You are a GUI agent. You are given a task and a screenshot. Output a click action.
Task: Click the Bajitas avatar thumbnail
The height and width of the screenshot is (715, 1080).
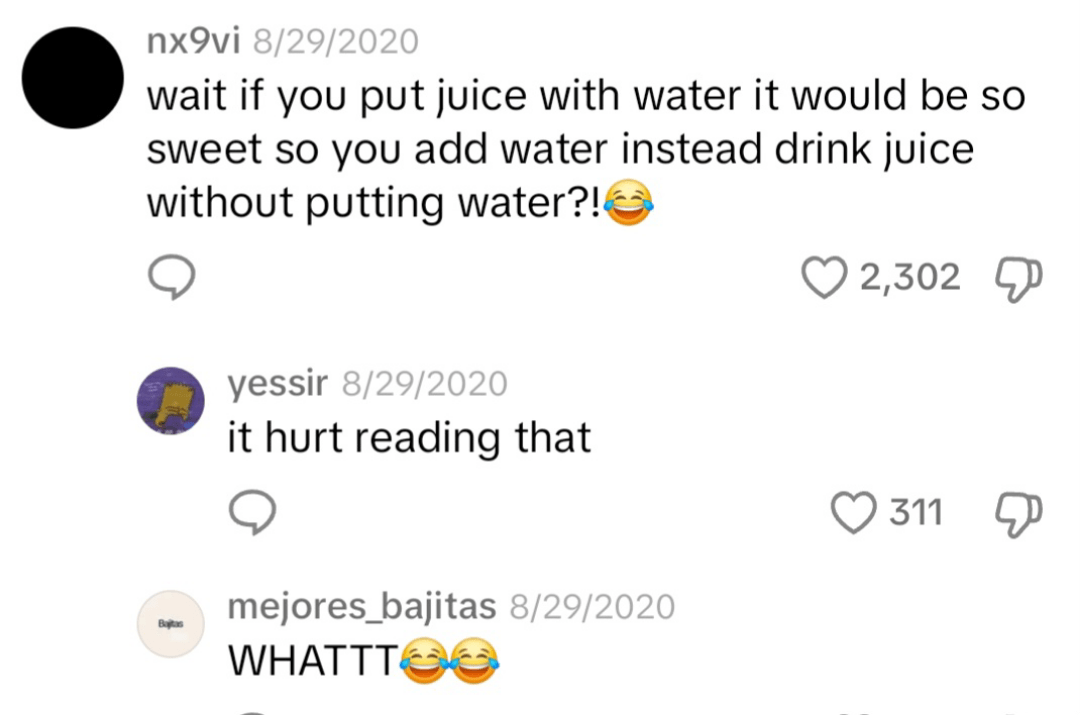[170, 624]
